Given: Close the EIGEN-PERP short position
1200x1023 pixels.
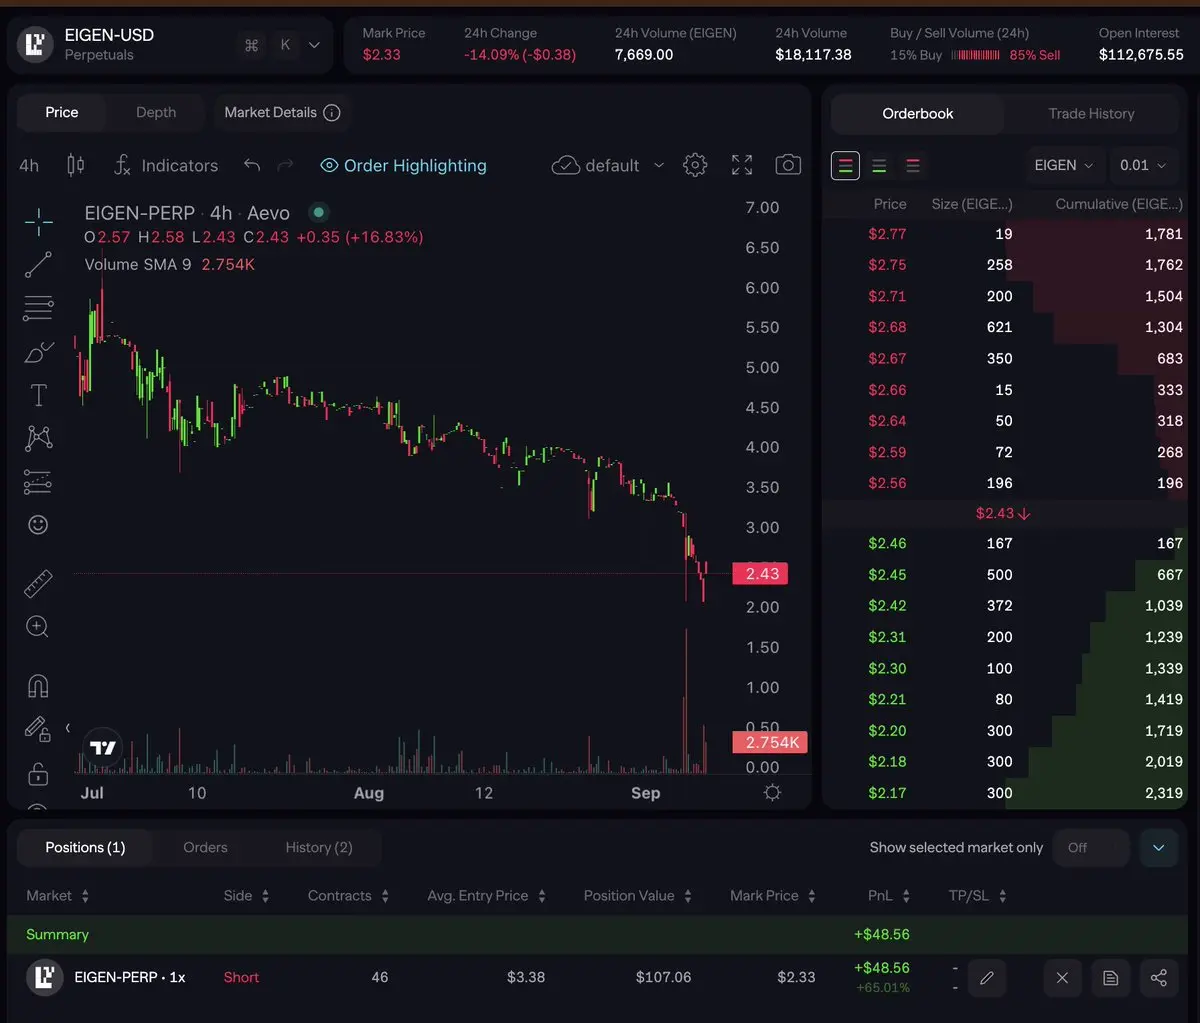Looking at the screenshot, I should click(x=1062, y=977).
